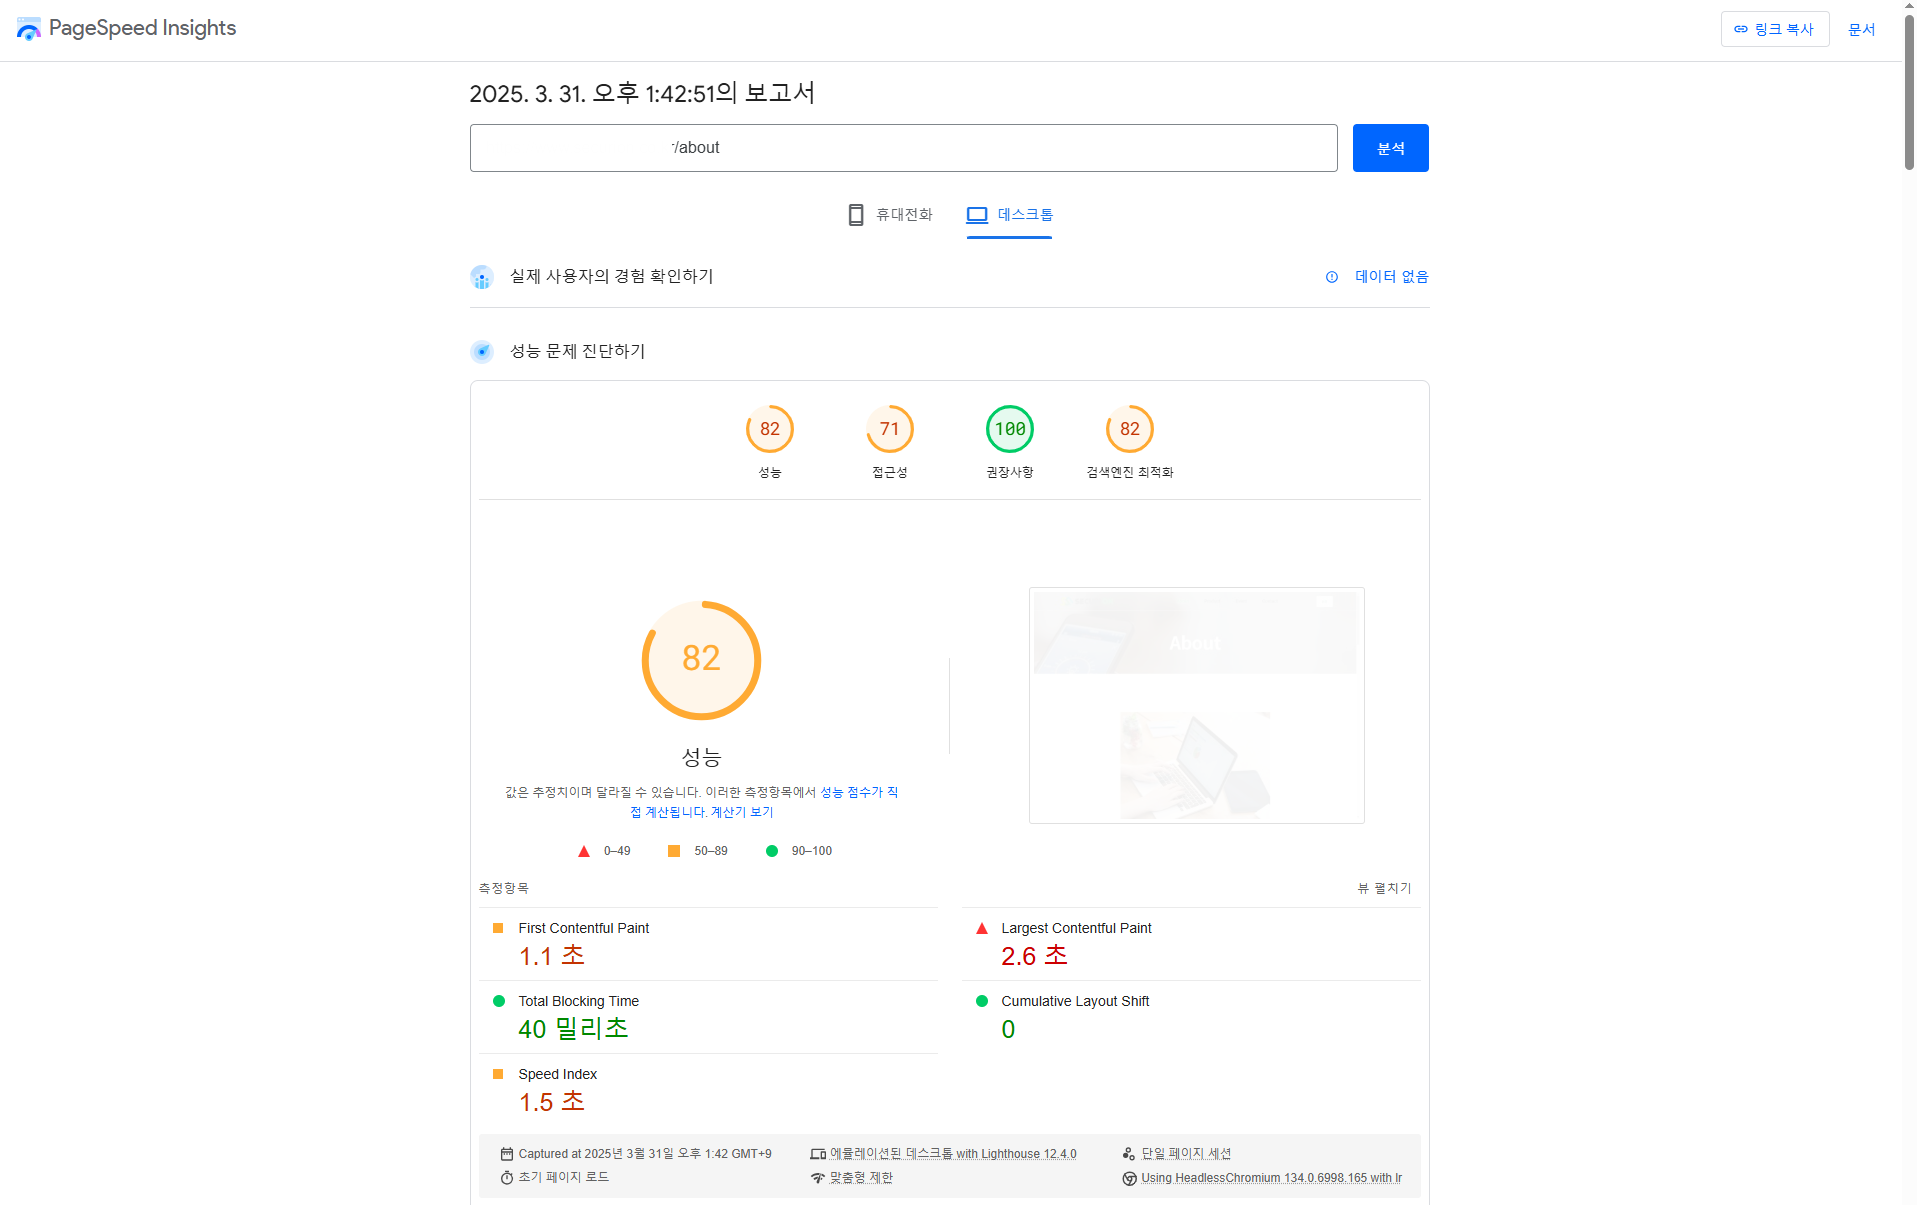The height and width of the screenshot is (1205, 1917).
Task: Click the 성능 문제 진단하기 heading
Action: click(x=578, y=352)
